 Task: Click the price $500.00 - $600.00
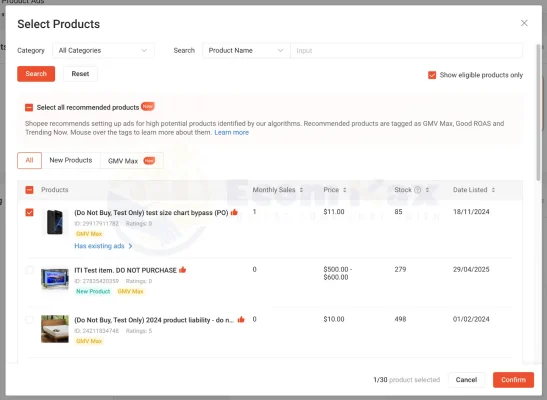point(337,273)
